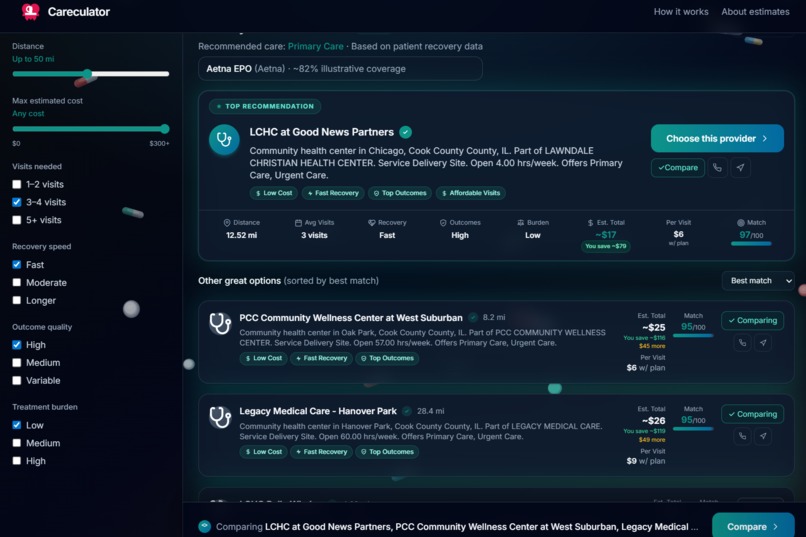Click the You save ~$79 badge
The image size is (806, 537).
click(x=606, y=246)
